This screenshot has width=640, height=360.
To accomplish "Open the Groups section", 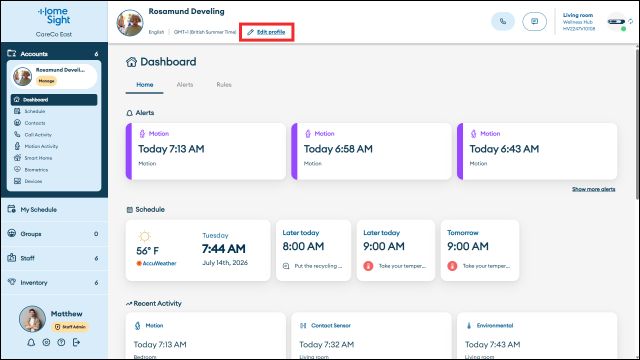I will 54,234.
